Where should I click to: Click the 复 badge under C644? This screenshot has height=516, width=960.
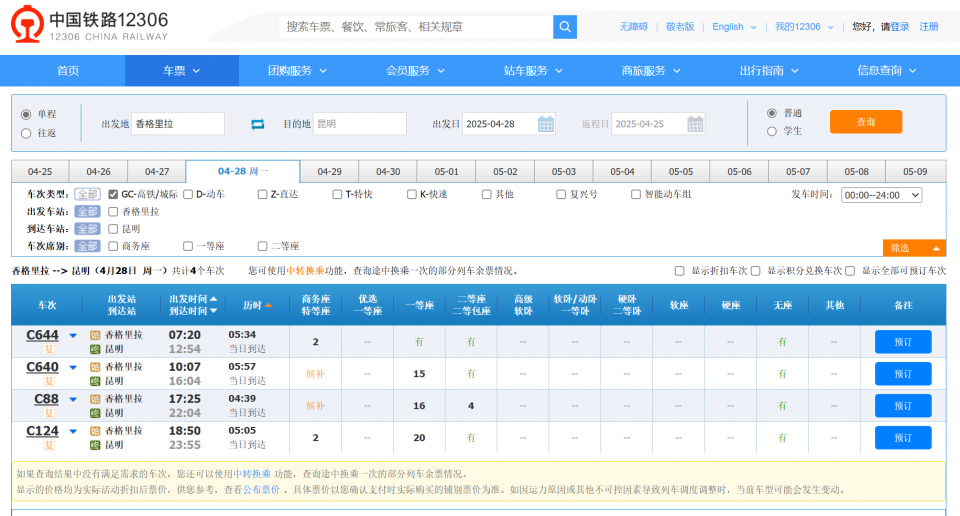(x=49, y=350)
